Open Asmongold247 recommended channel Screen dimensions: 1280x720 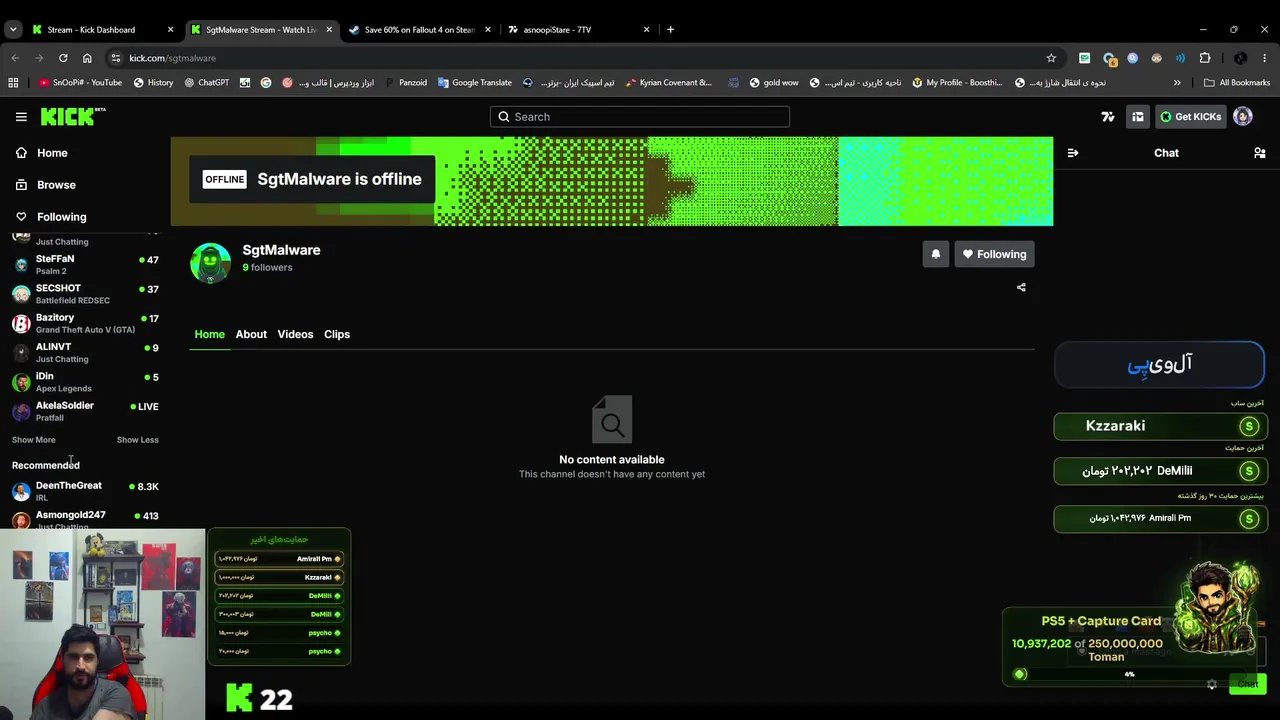[85, 519]
